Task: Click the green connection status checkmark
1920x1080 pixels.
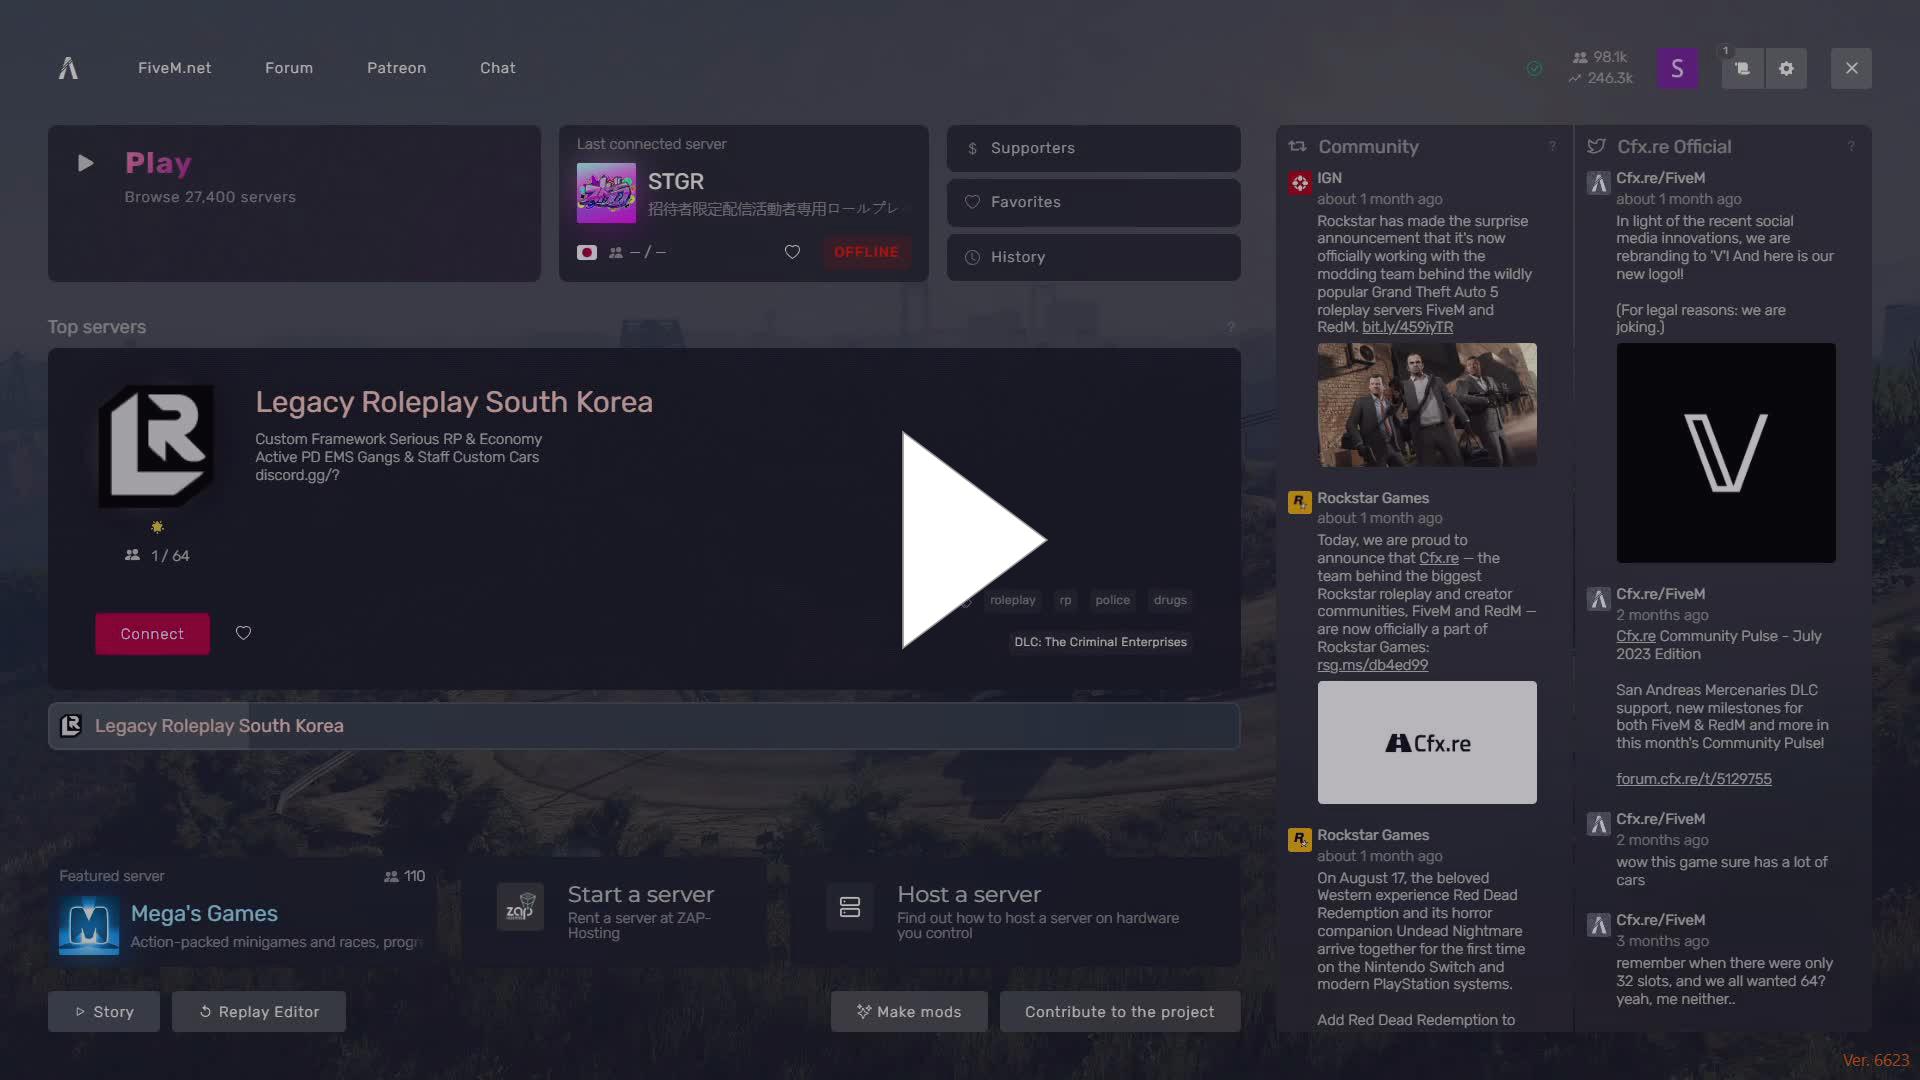Action: click(x=1533, y=68)
